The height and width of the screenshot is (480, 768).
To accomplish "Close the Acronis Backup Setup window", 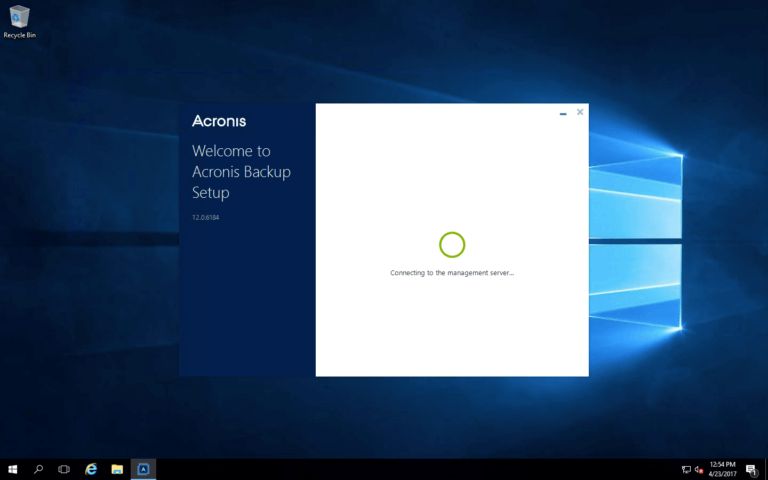I will click(580, 112).
